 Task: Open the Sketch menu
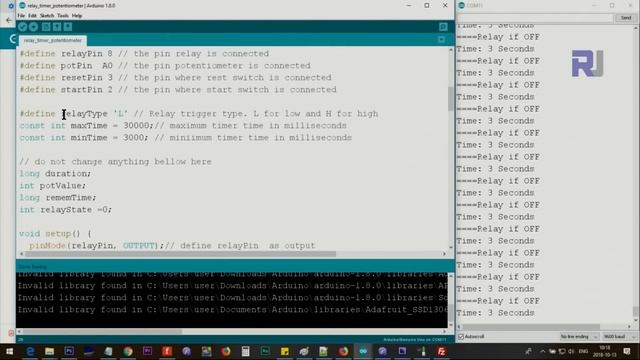pos(47,16)
